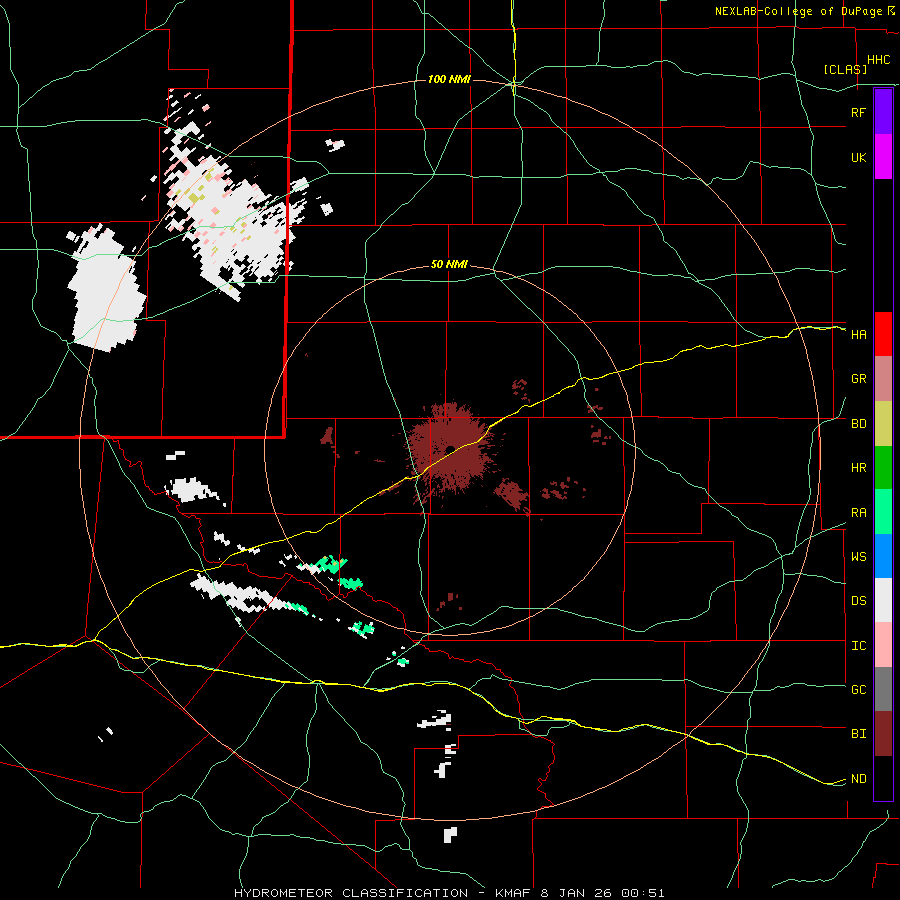The width and height of the screenshot is (900, 900).
Task: Click the DS legend label text
Action: [858, 601]
